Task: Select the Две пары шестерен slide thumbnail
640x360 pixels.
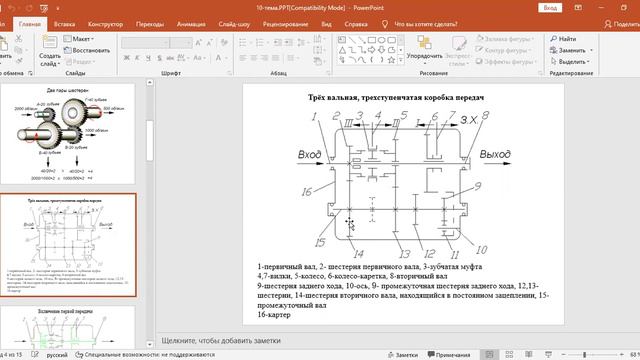Action: (68, 134)
